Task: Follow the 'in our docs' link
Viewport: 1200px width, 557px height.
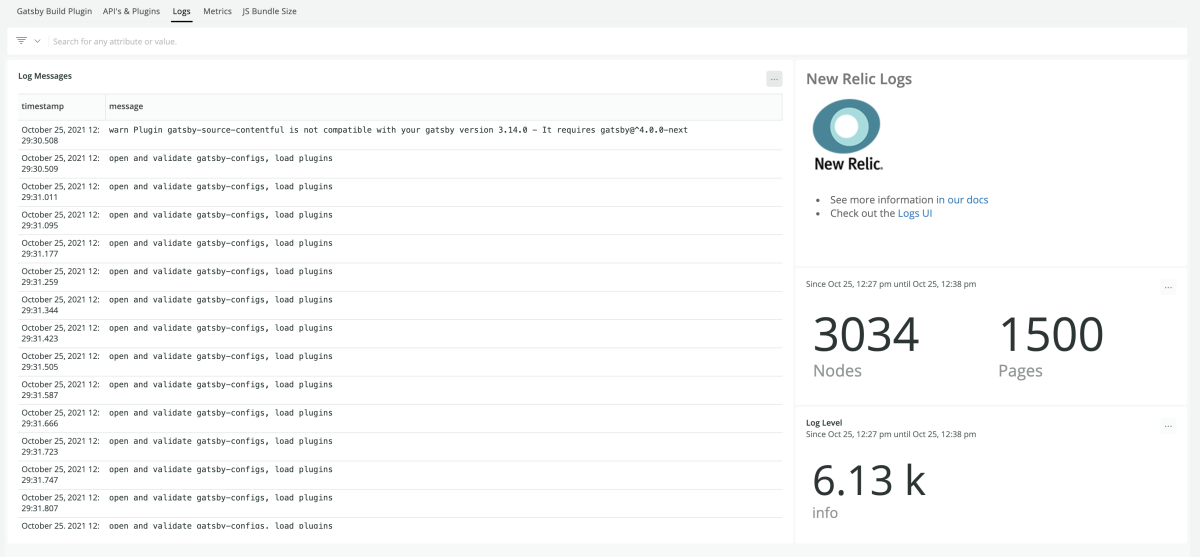Action: 962,200
